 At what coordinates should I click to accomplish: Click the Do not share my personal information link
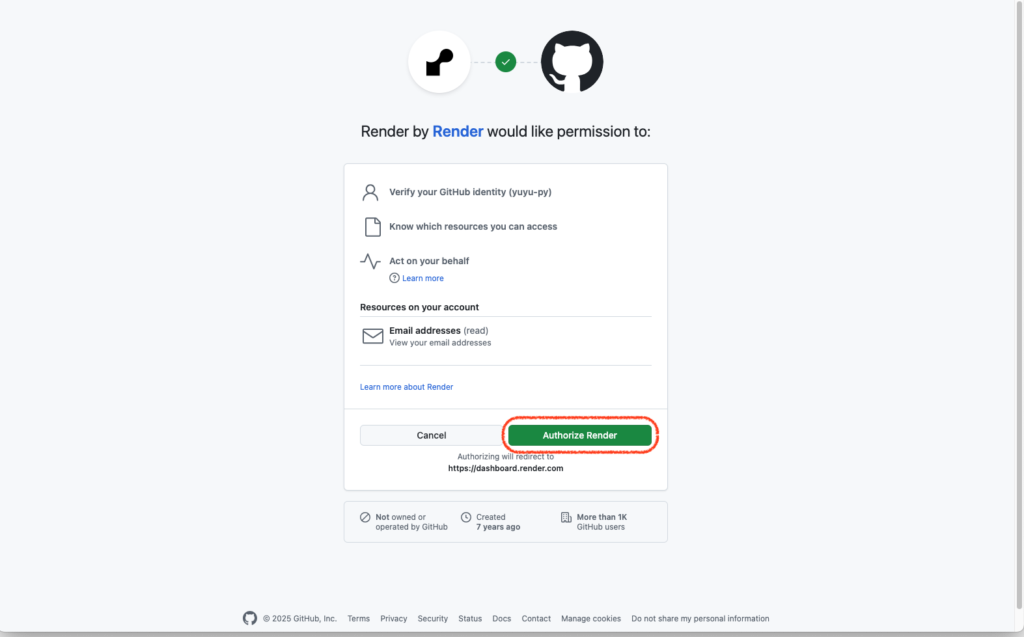click(x=700, y=619)
